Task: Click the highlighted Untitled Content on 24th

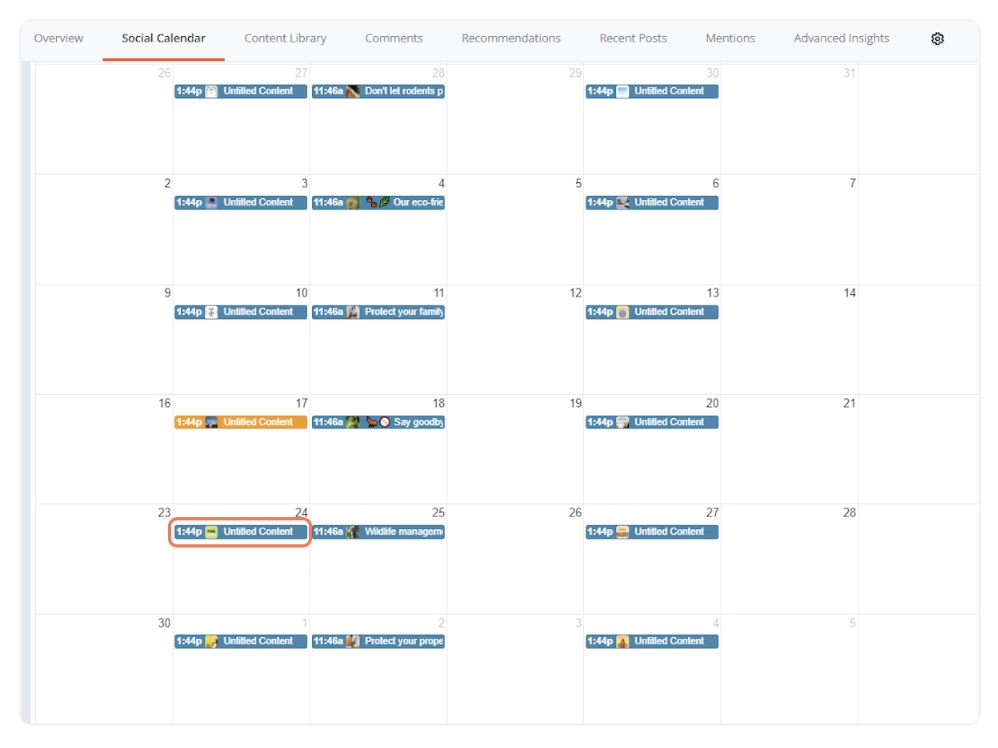Action: (x=241, y=532)
